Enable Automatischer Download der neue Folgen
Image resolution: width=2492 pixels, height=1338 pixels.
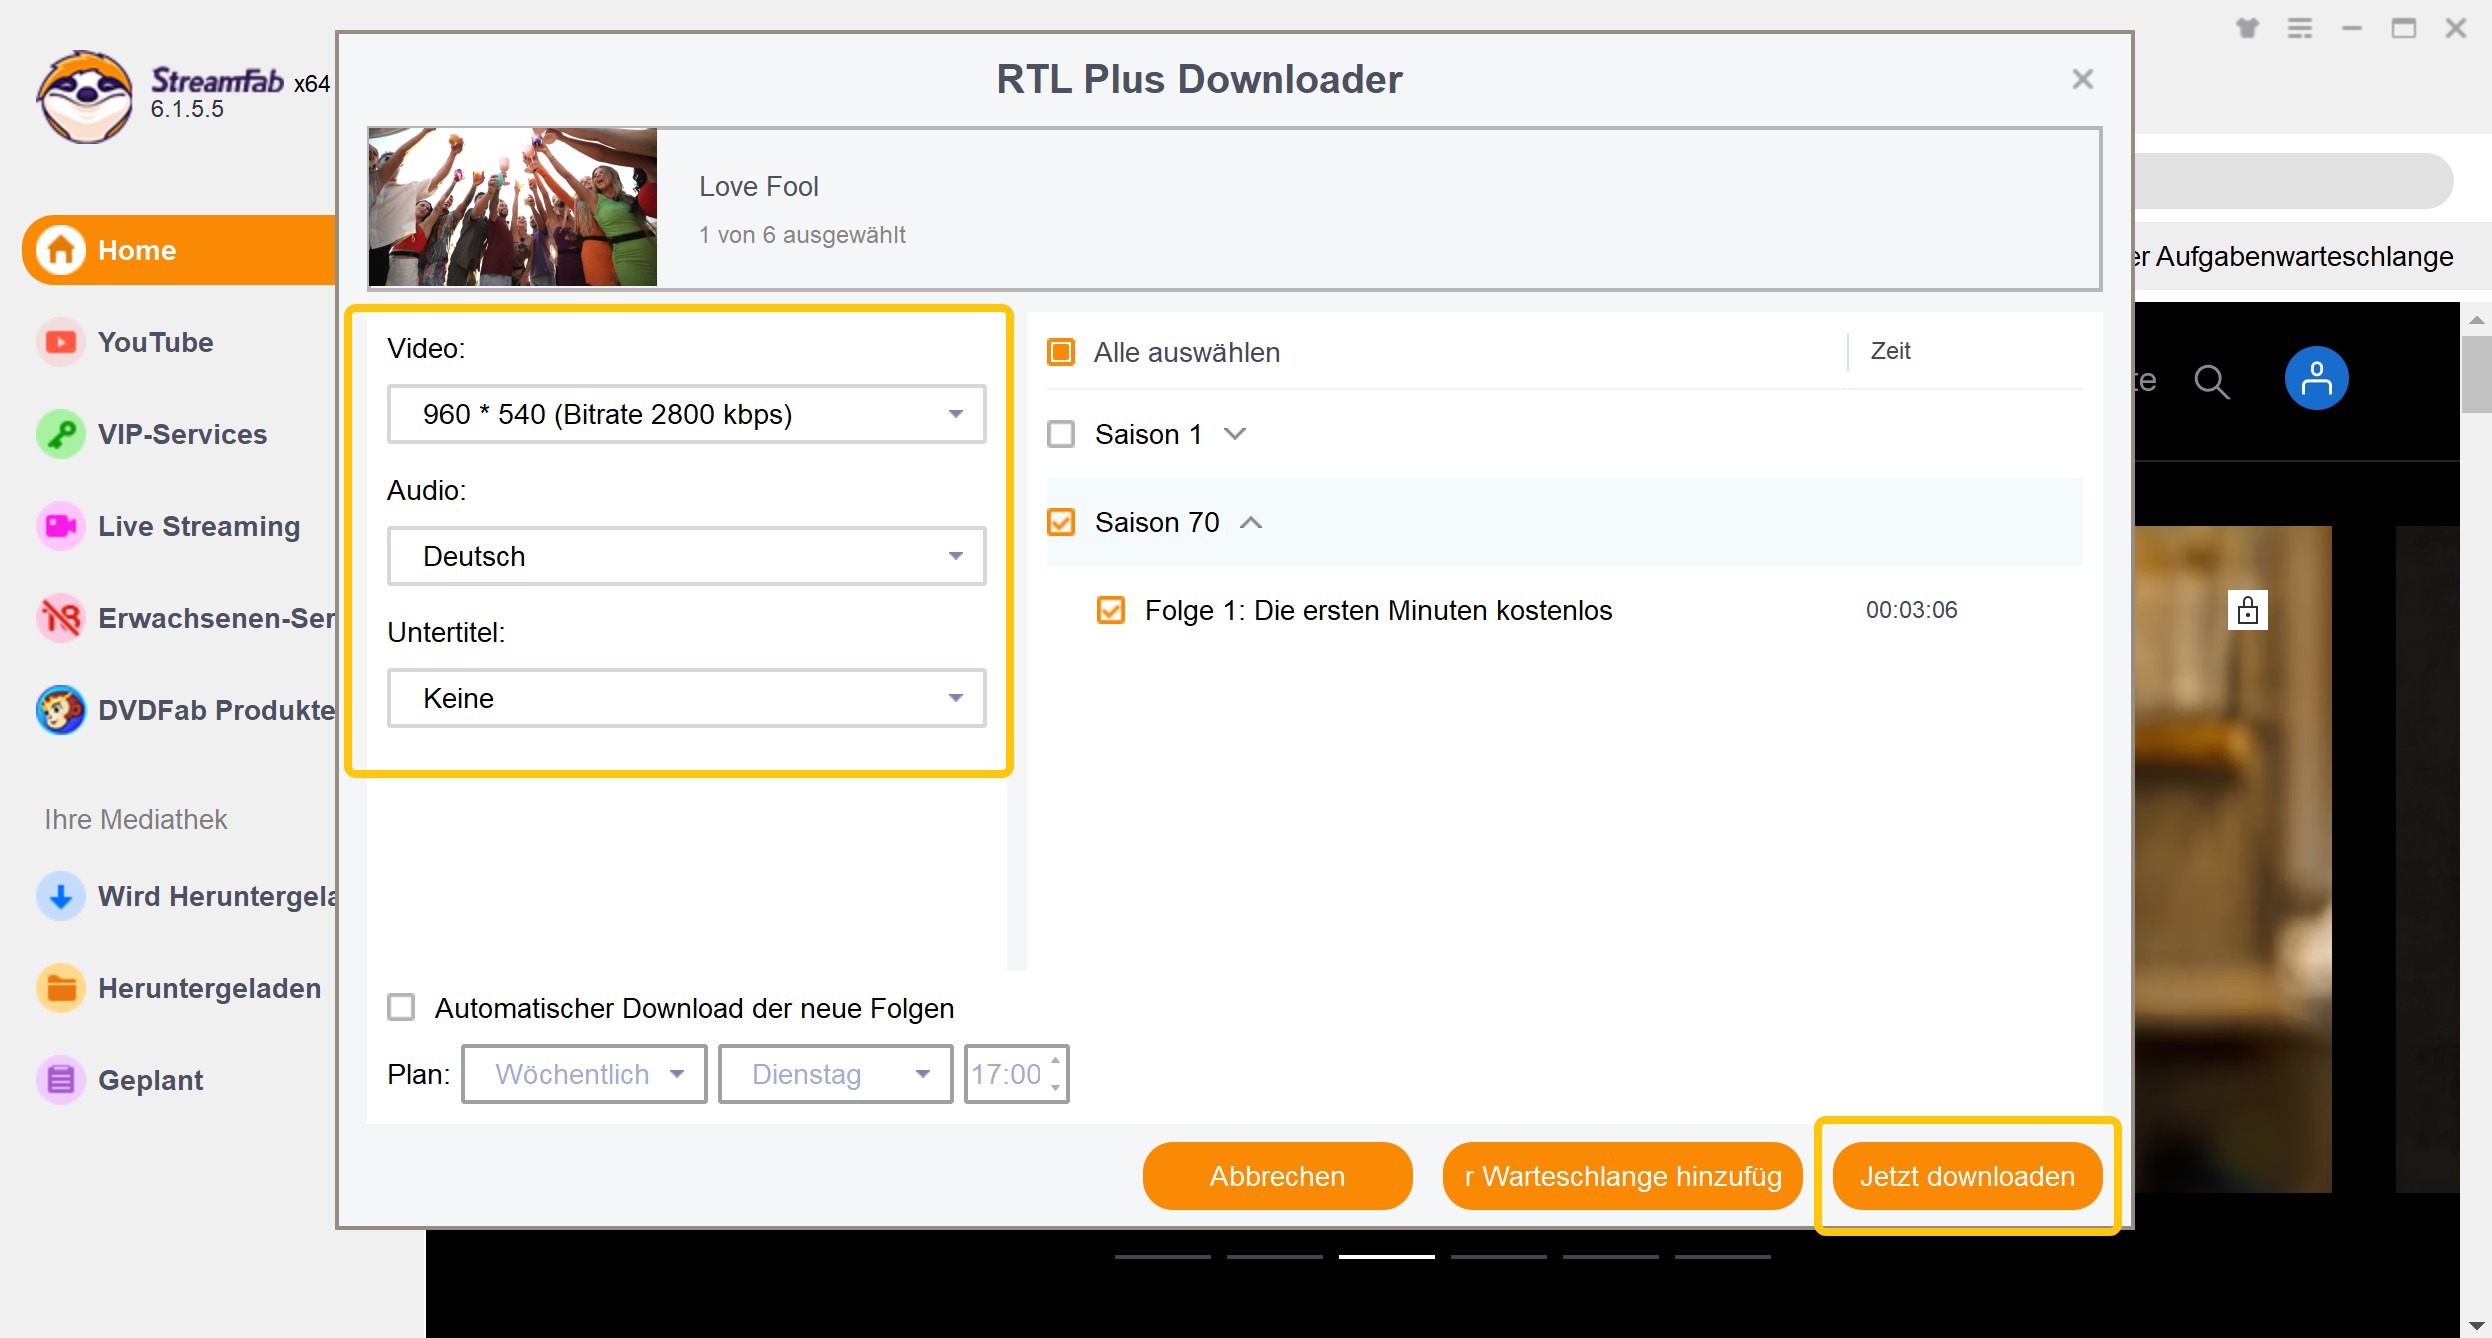[x=401, y=1008]
